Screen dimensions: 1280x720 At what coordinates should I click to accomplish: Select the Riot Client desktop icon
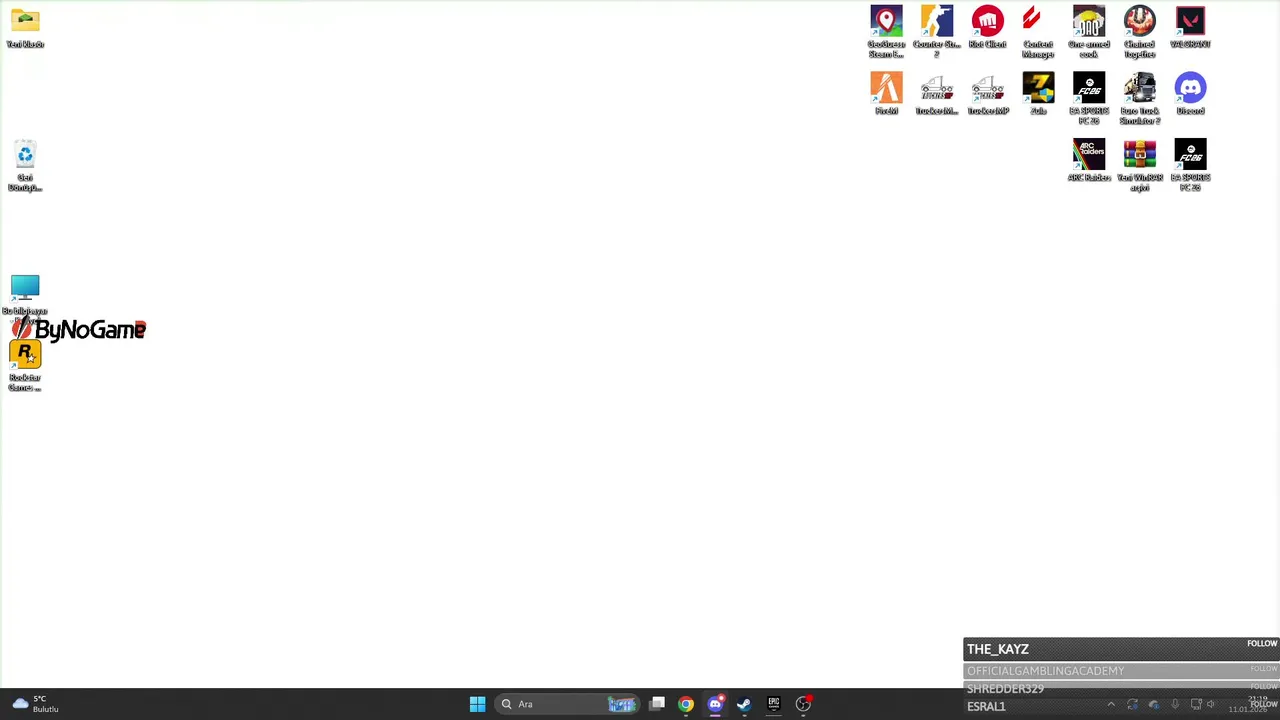tap(987, 28)
